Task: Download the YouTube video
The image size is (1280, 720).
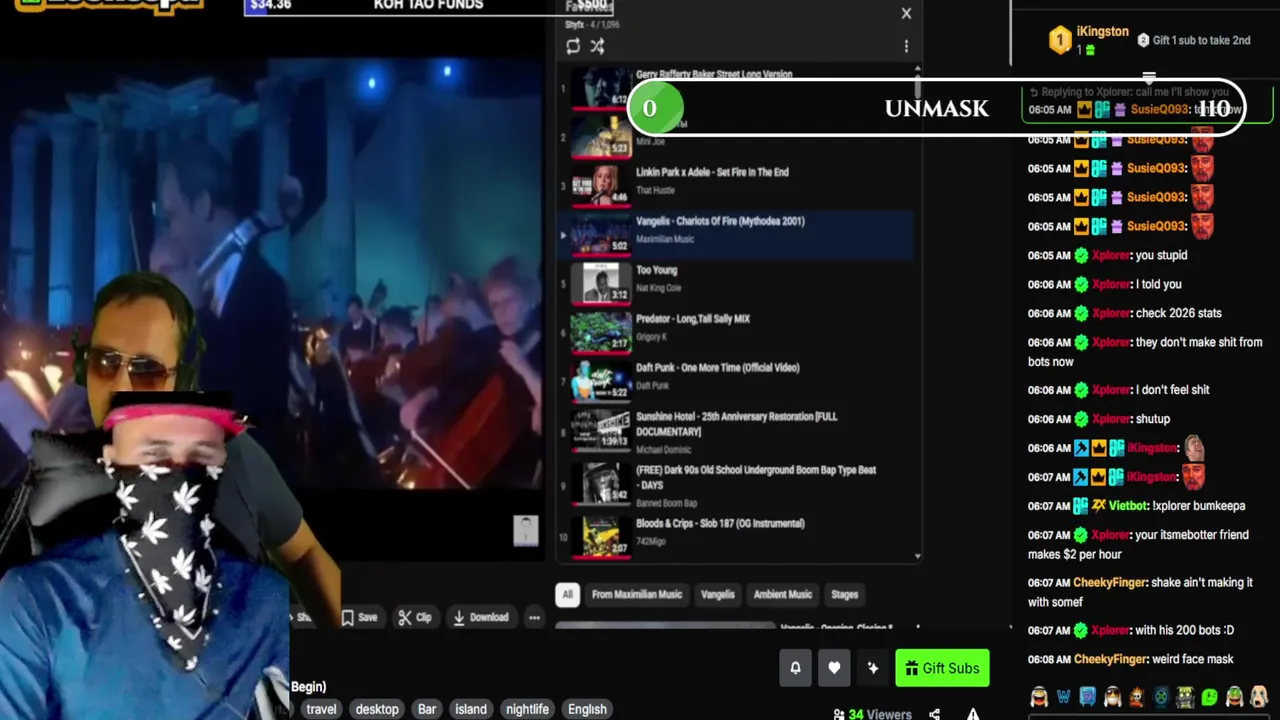Action: (x=480, y=617)
